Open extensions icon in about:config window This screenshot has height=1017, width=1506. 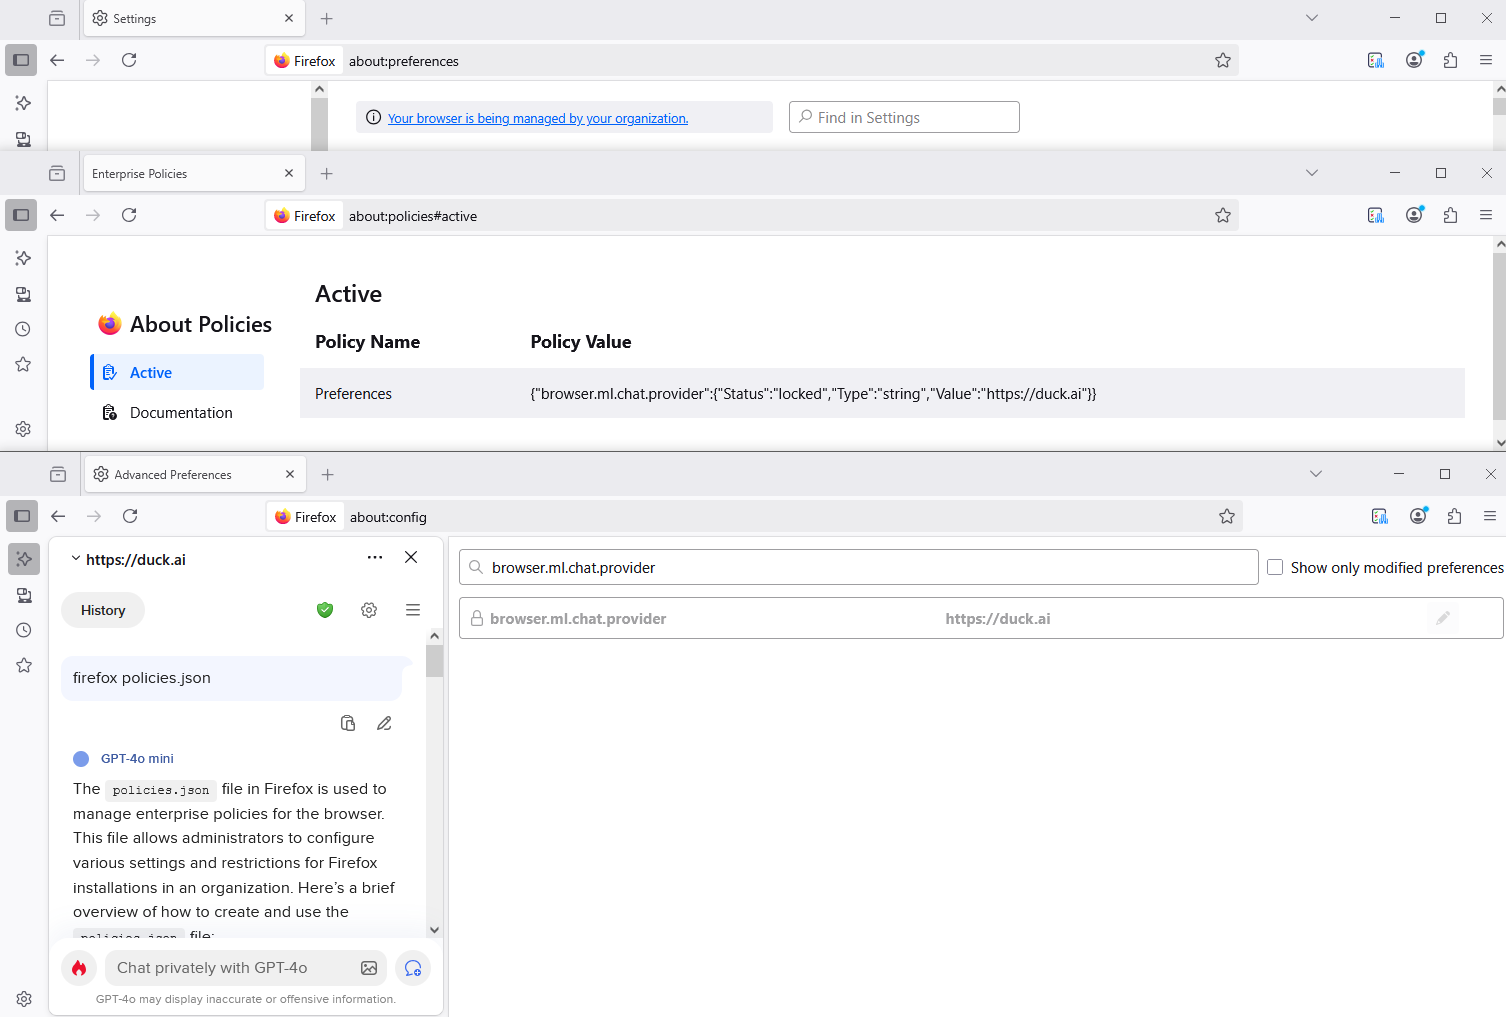point(1454,516)
